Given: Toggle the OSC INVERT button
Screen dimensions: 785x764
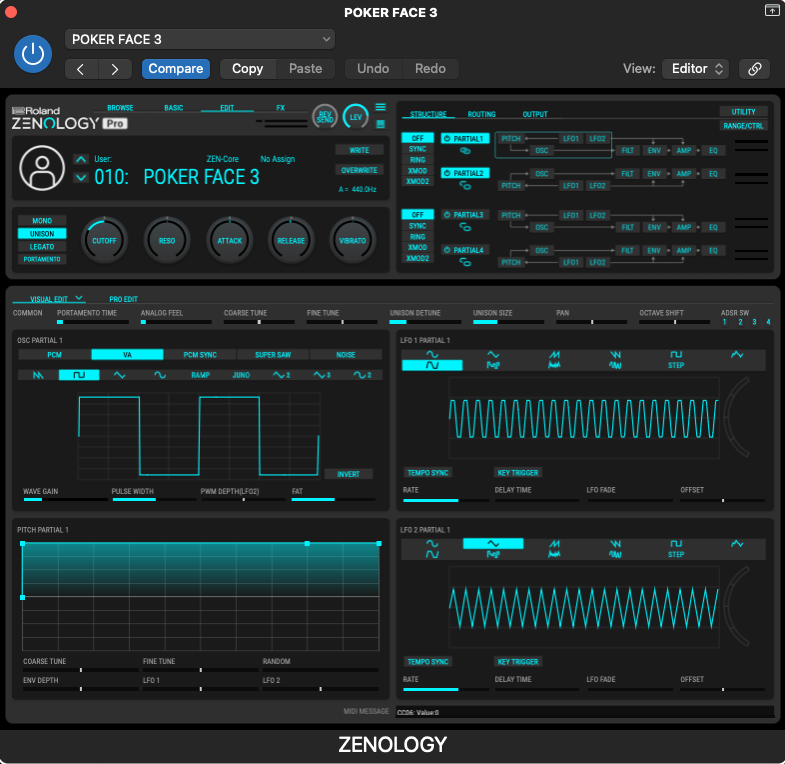Looking at the screenshot, I should point(348,474).
